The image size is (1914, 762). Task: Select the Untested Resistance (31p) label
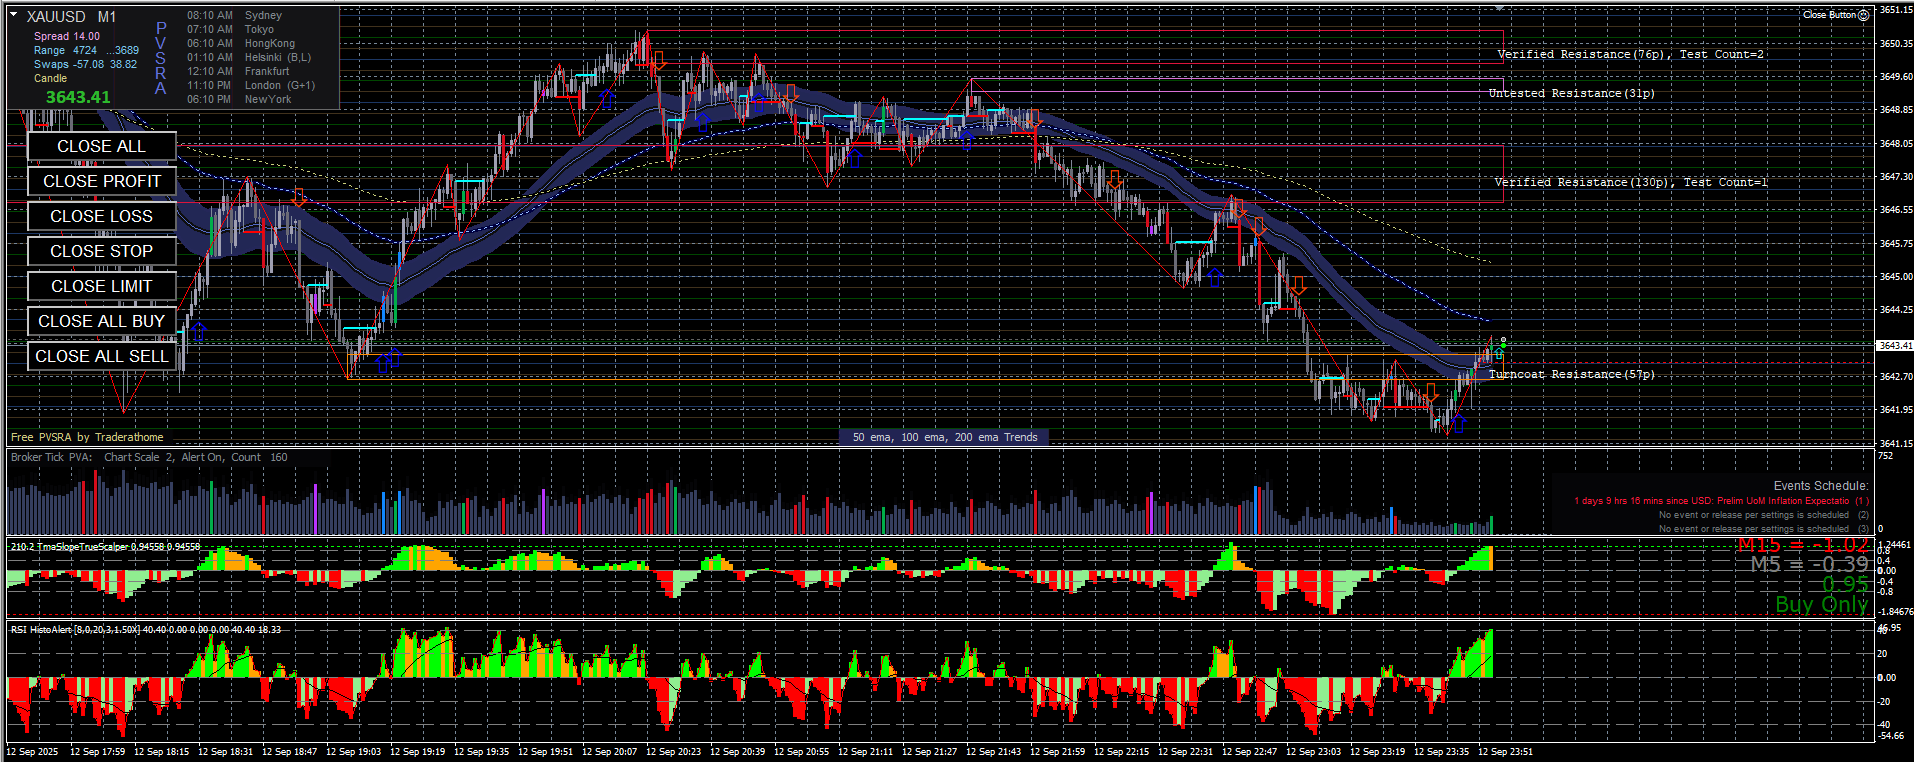click(1571, 93)
